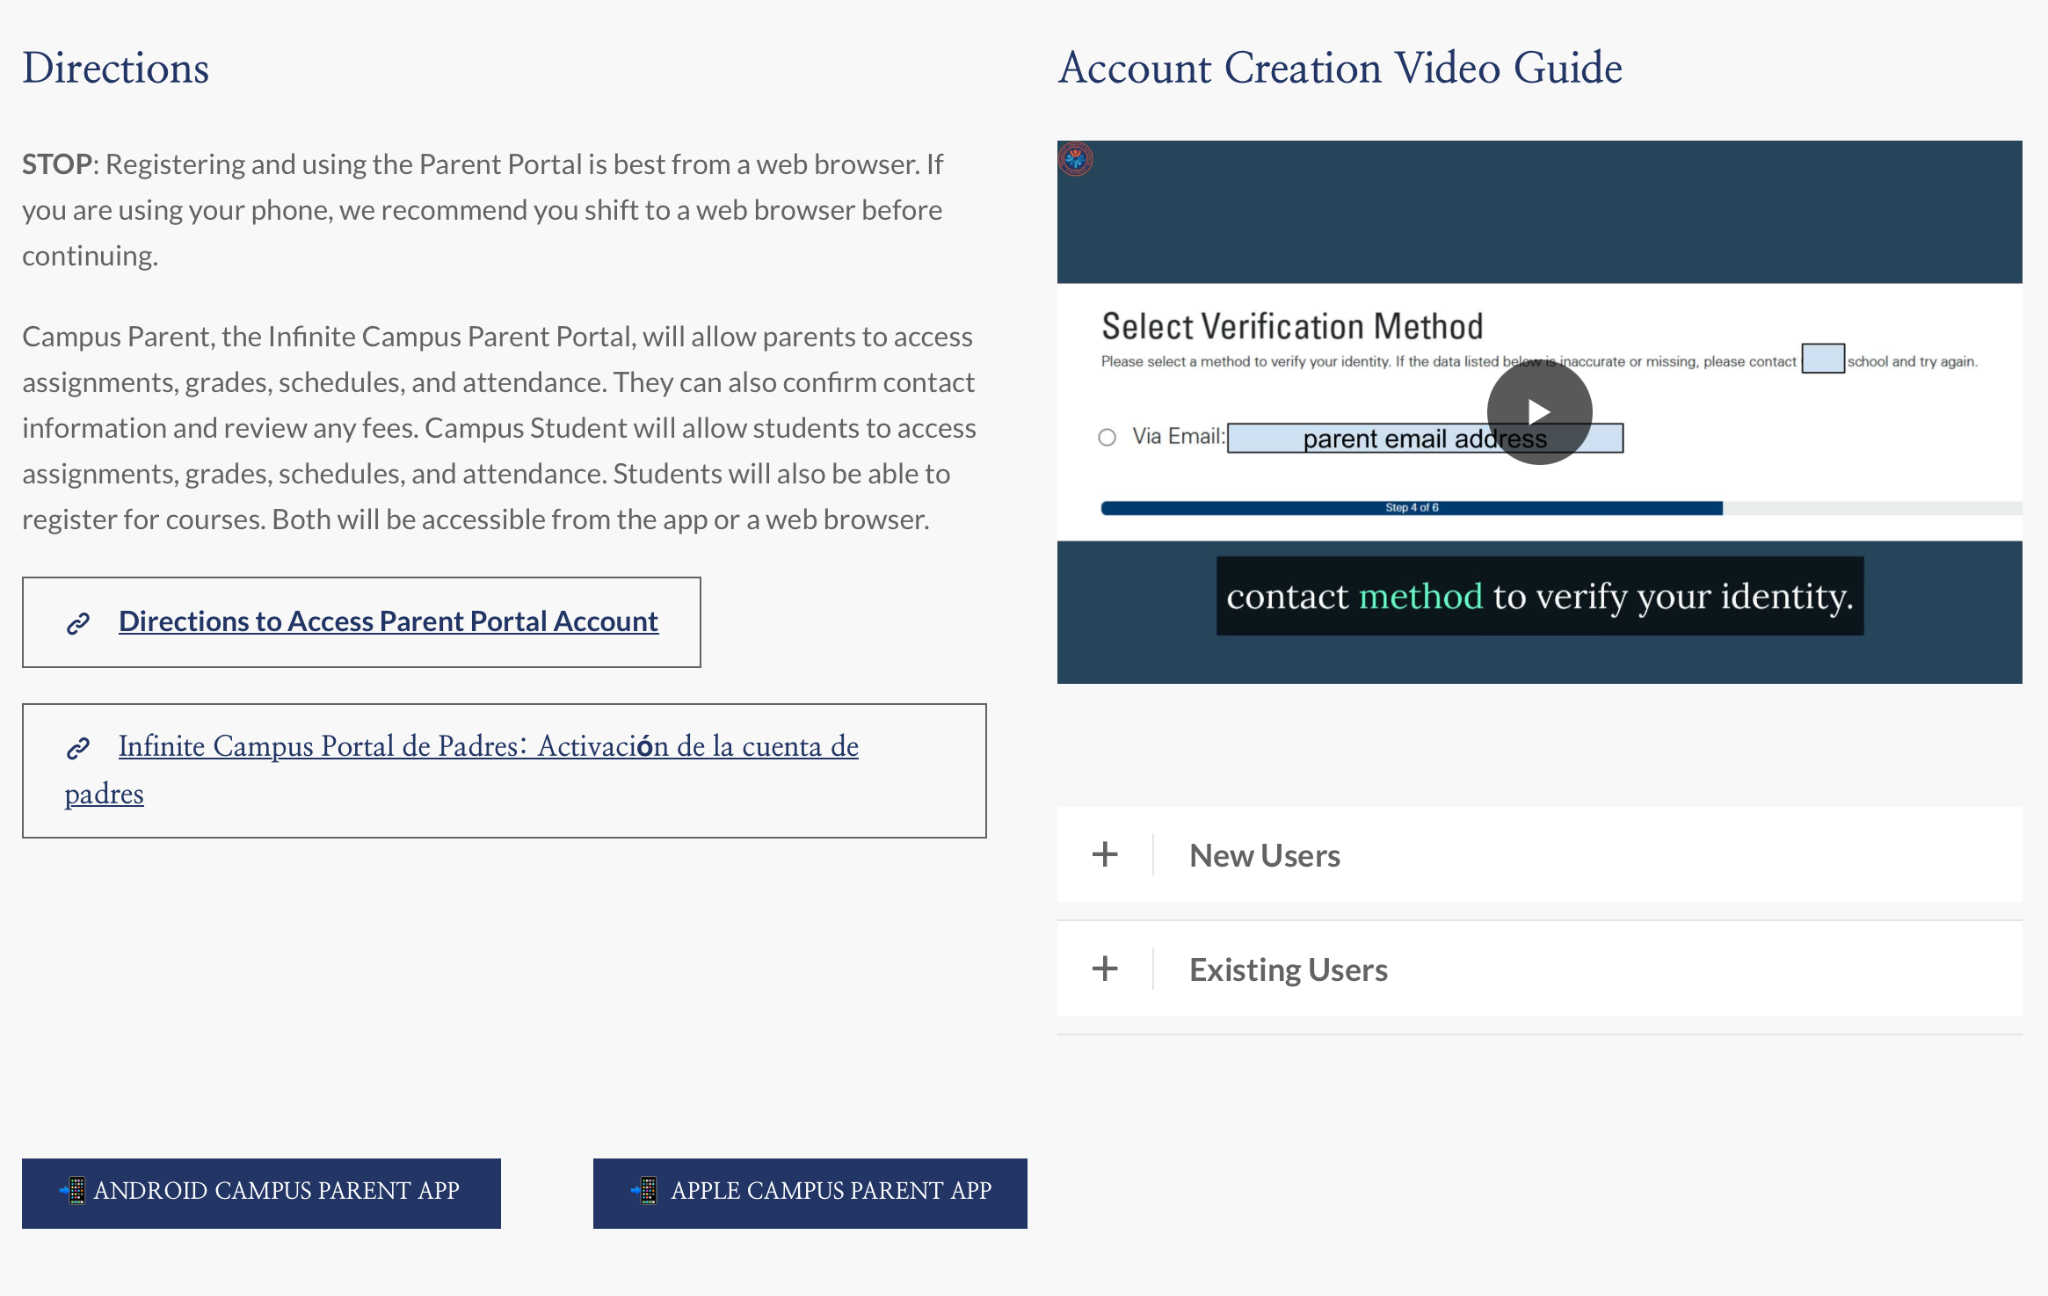
Task: Play the Account Creation video
Action: coord(1539,412)
